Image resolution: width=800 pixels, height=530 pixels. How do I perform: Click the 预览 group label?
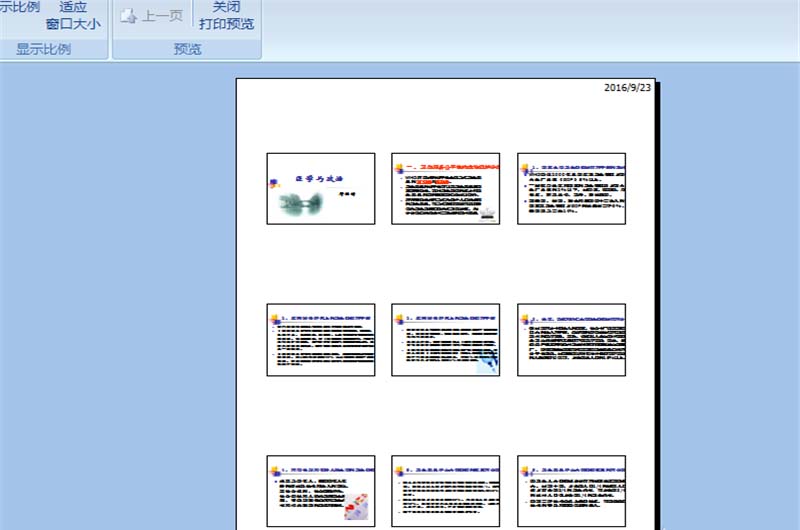[x=187, y=49]
